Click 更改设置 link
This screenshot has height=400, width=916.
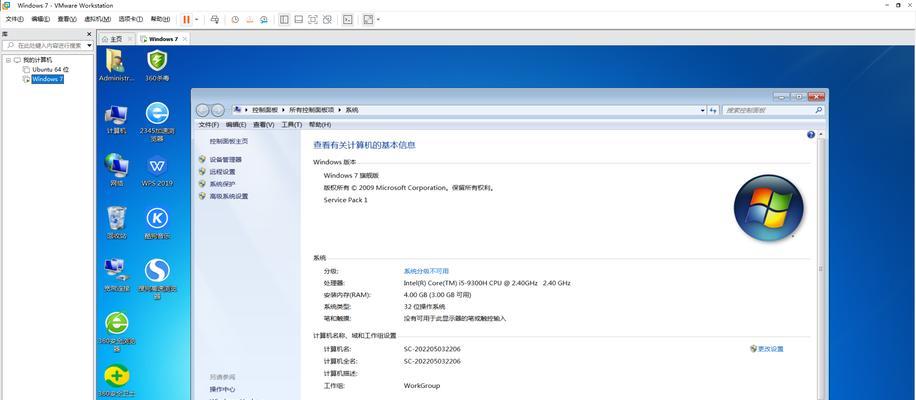tap(771, 349)
